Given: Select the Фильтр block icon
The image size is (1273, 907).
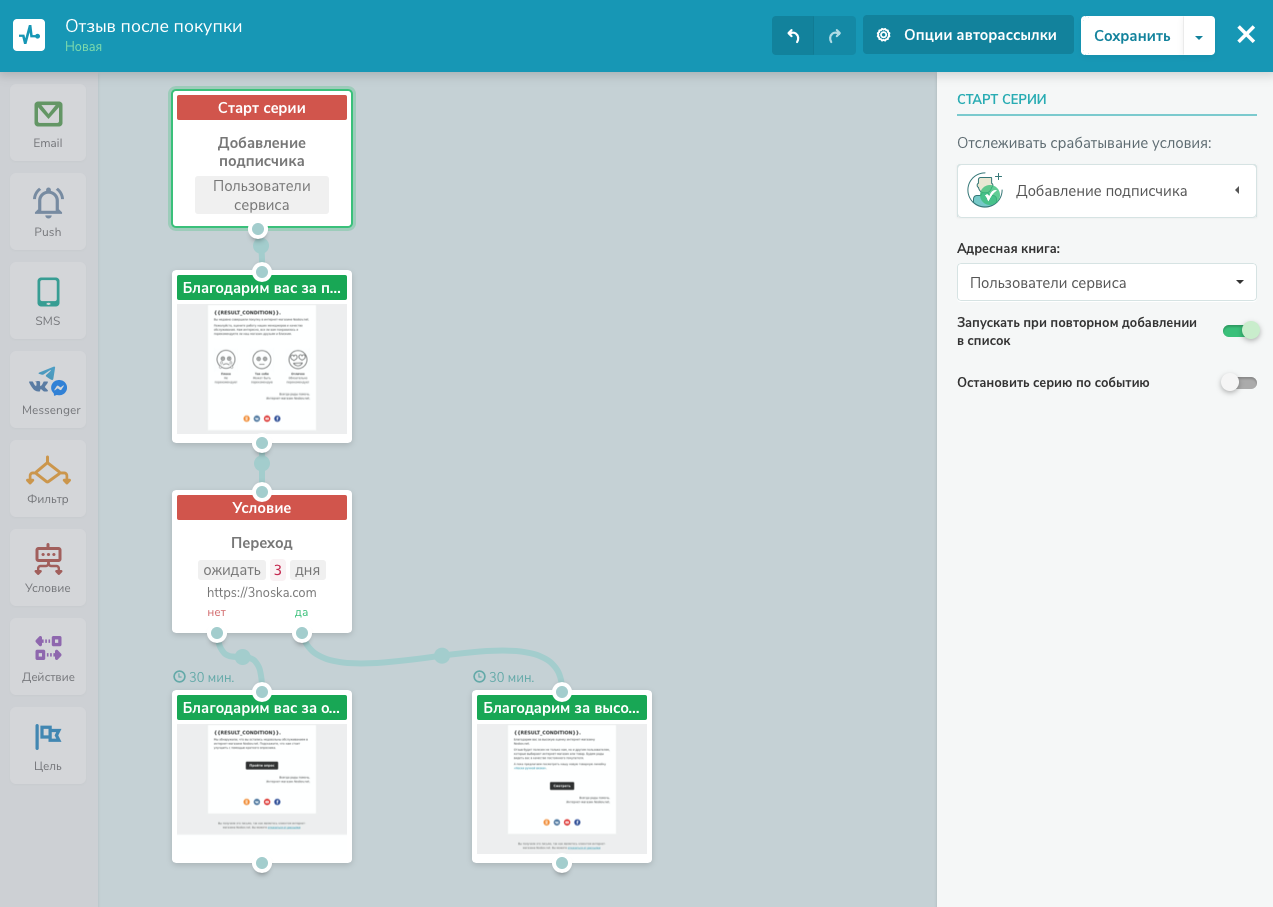Looking at the screenshot, I should click(48, 478).
